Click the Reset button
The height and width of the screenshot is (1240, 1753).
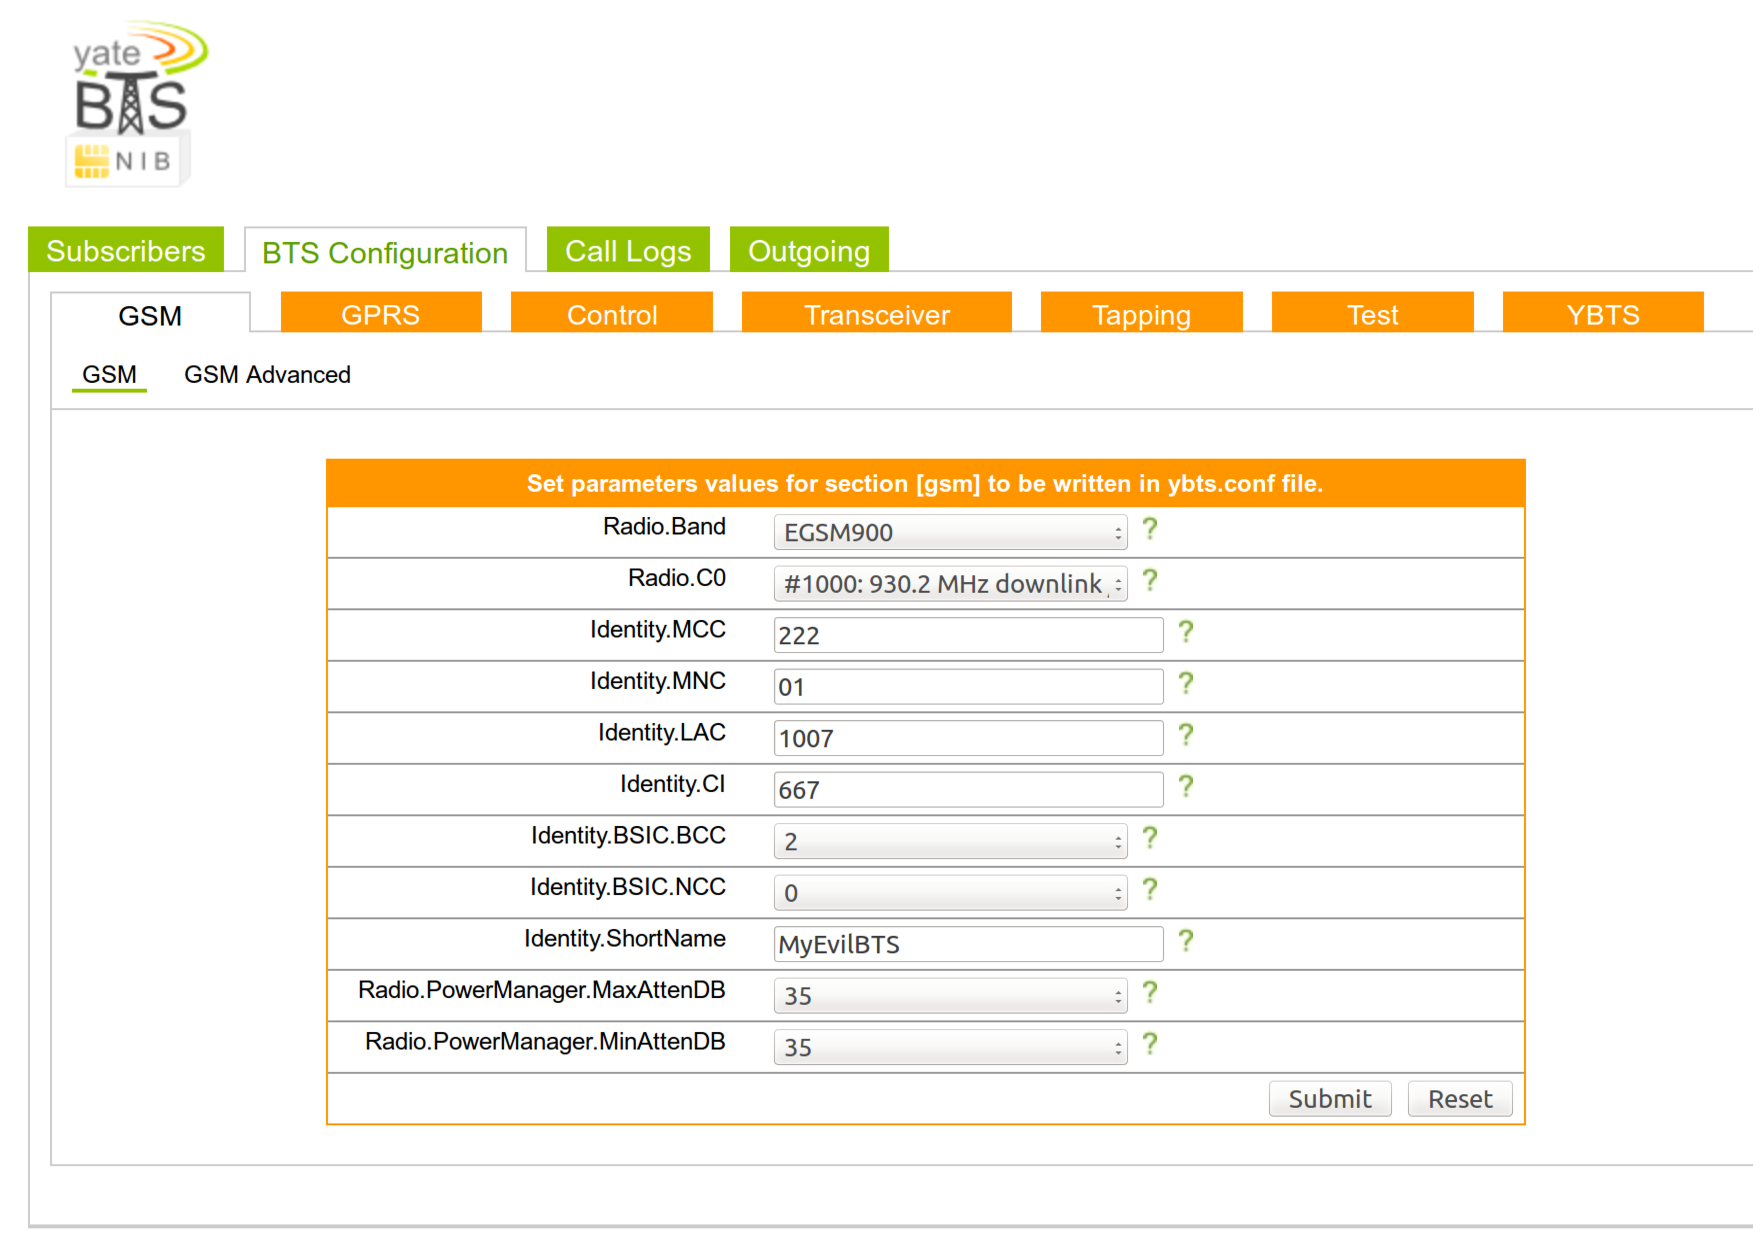point(1459,1099)
